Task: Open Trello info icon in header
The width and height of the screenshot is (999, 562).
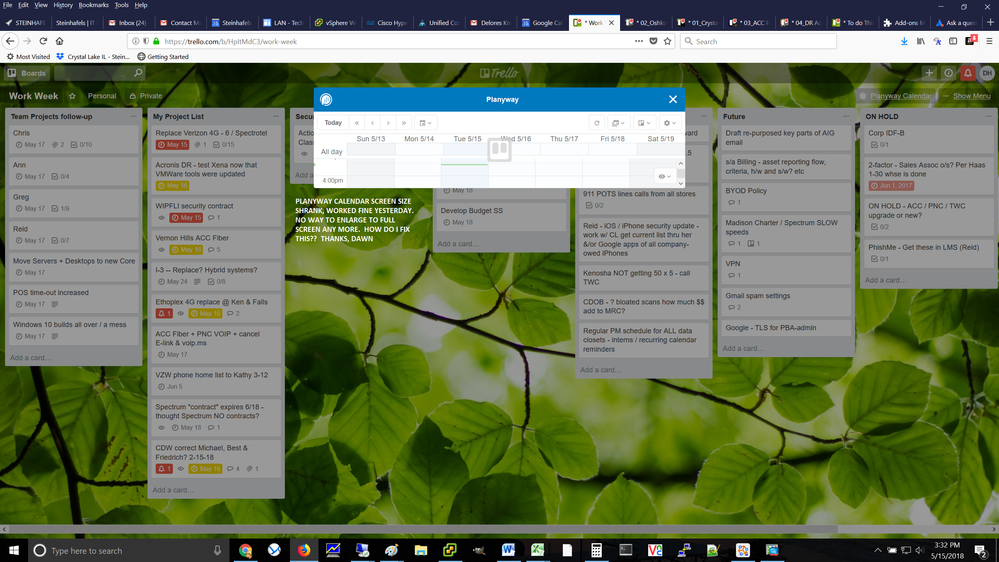Action: click(x=948, y=73)
